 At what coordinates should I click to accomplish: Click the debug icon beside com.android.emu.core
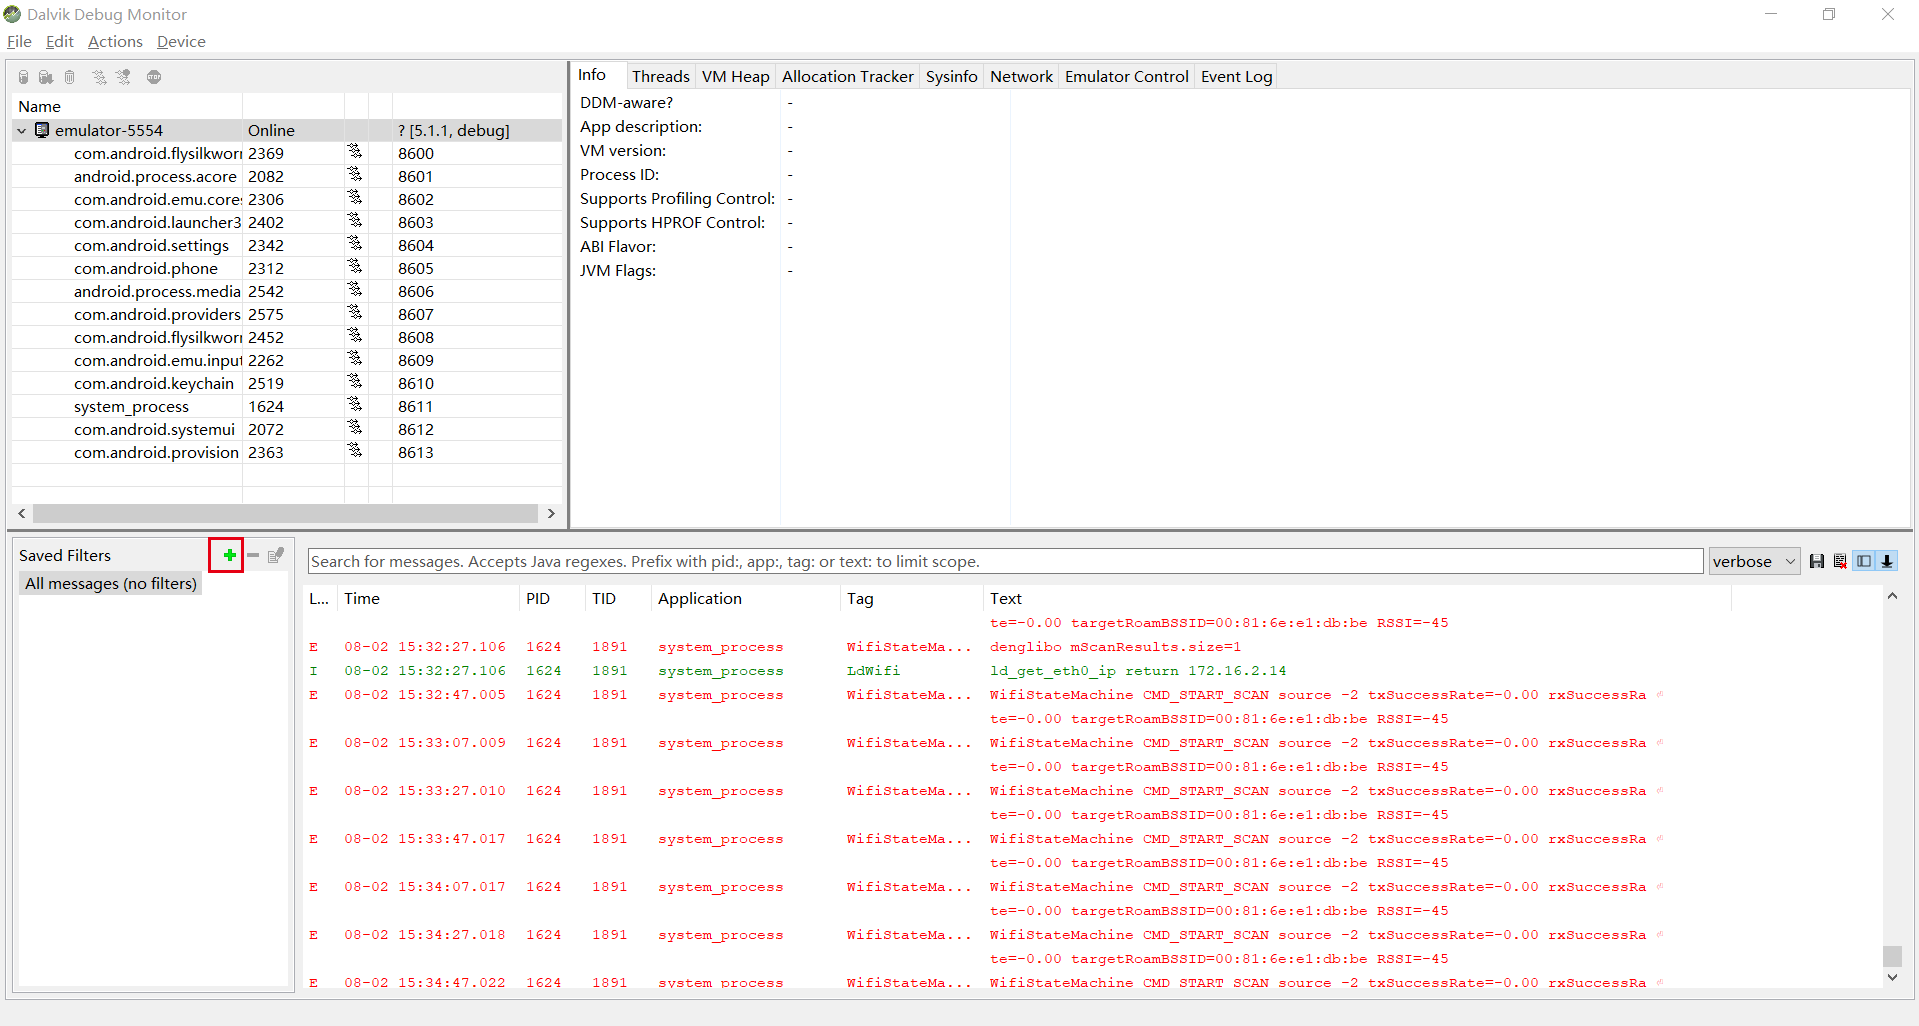(x=354, y=198)
